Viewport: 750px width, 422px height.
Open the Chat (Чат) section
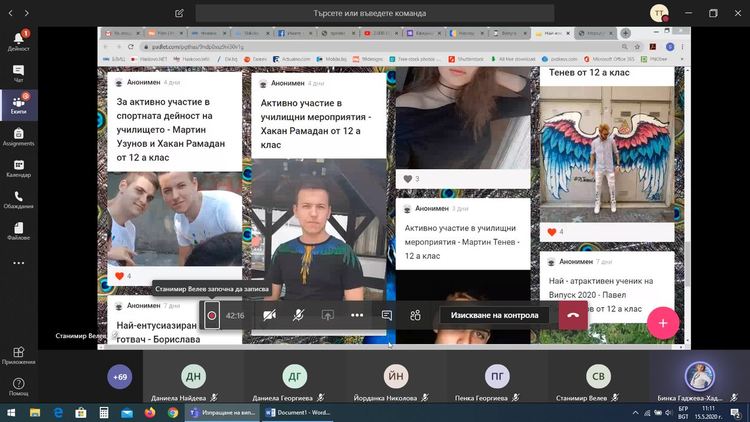[x=18, y=73]
